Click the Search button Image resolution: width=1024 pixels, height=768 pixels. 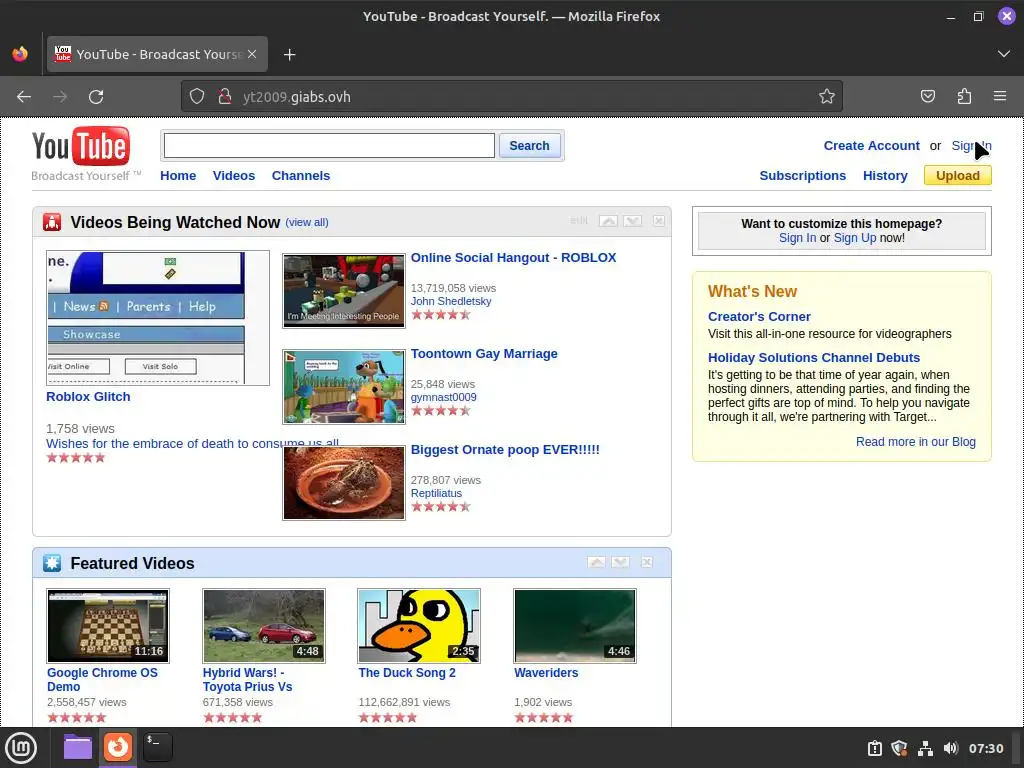[x=529, y=146]
